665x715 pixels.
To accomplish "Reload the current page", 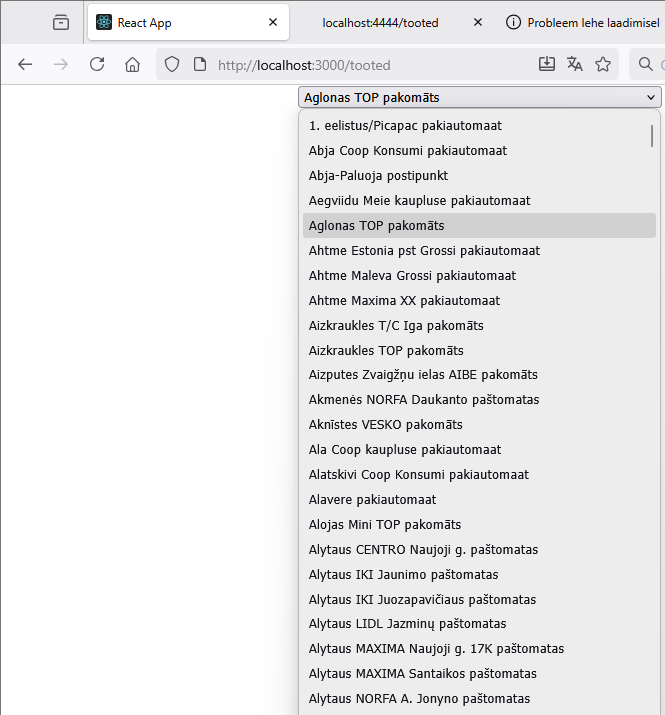I will (x=97, y=65).
